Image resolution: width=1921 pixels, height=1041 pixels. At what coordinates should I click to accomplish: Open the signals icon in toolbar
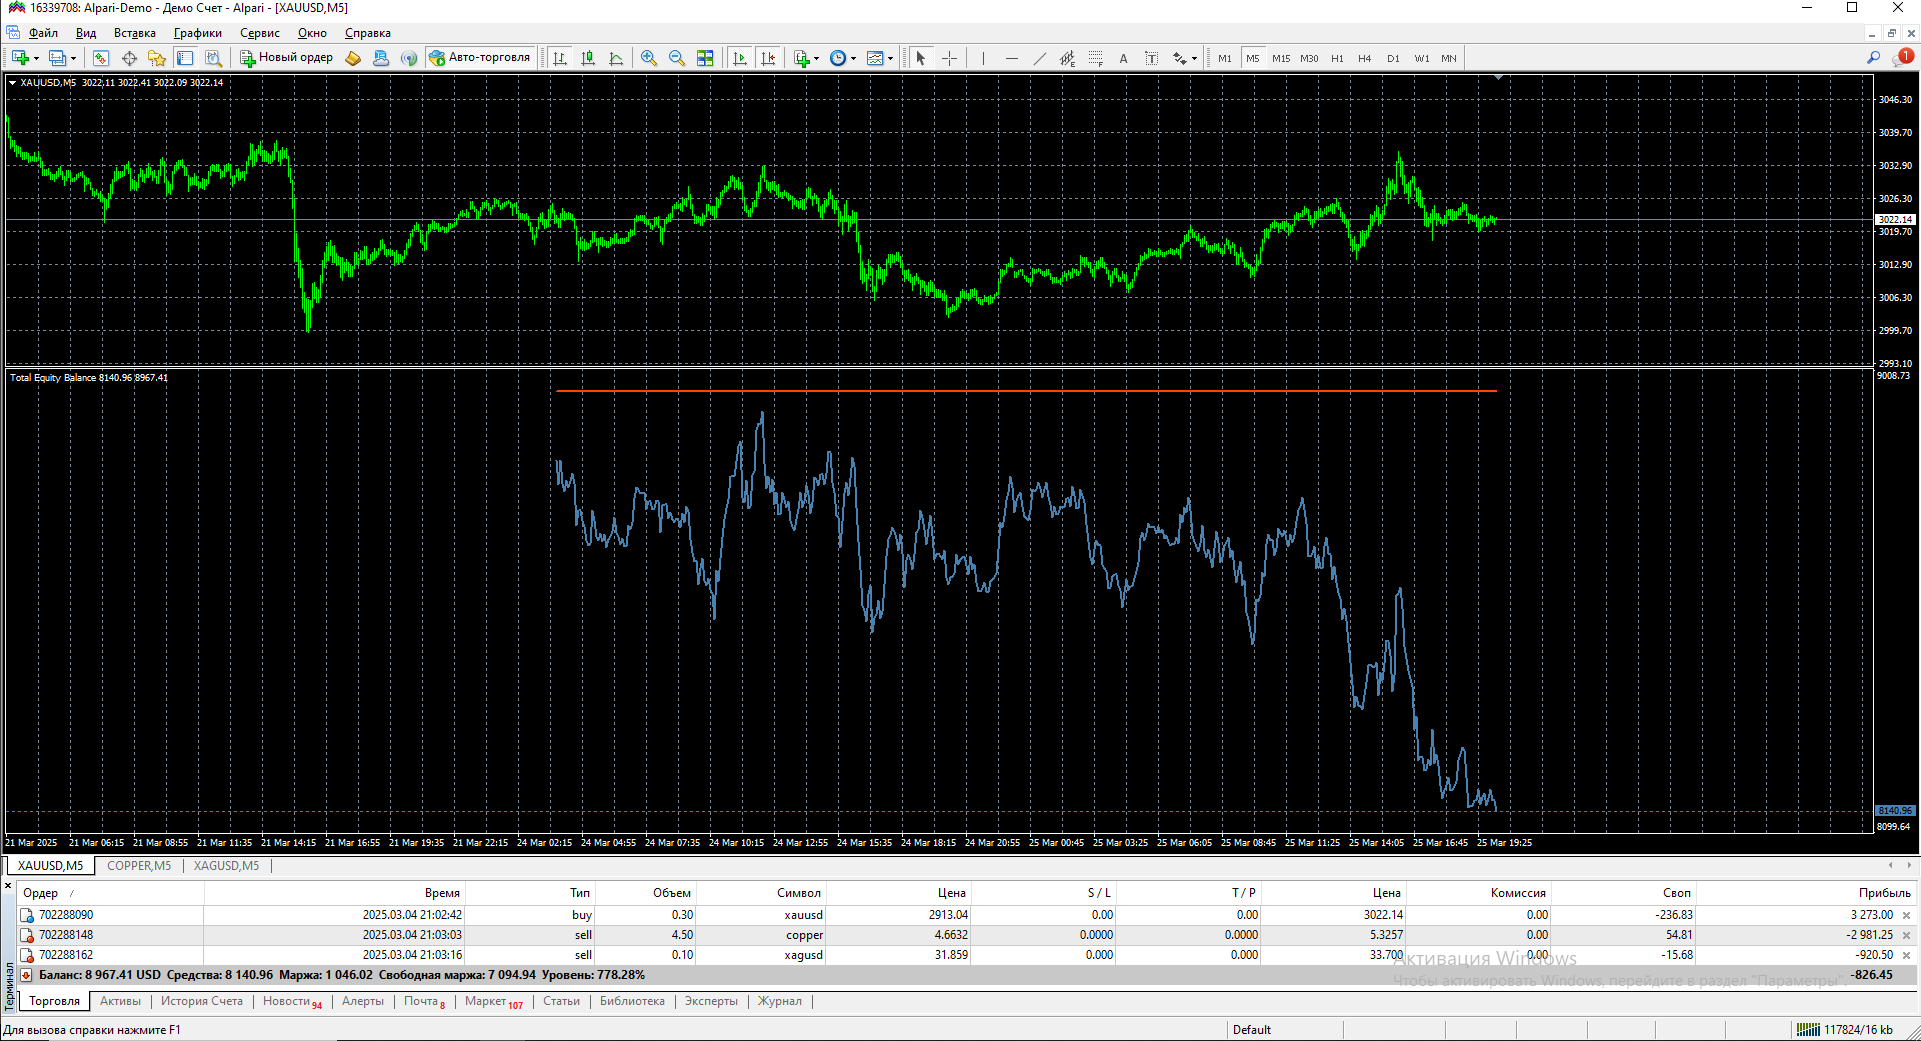(409, 58)
